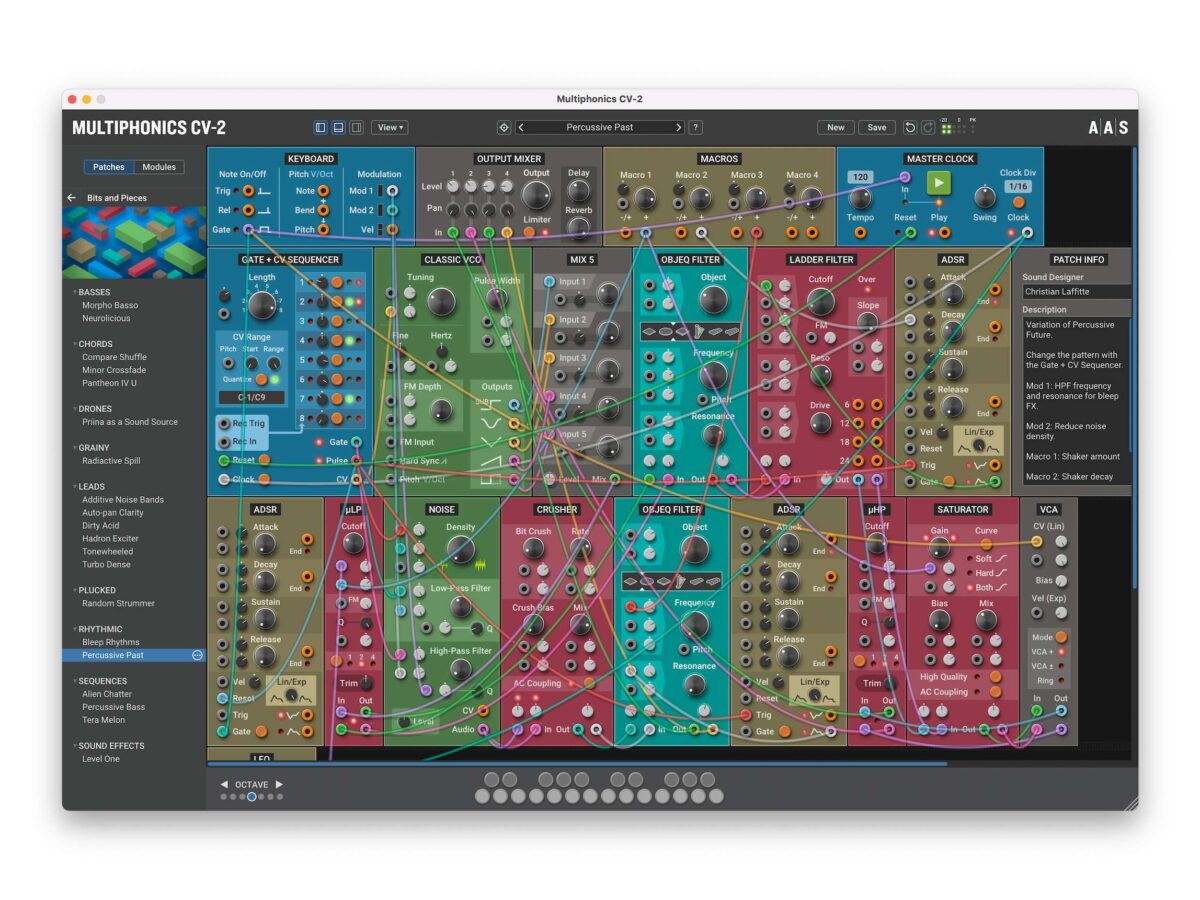The height and width of the screenshot is (900, 1200).
Task: Go to next patch with right chevron
Action: click(678, 127)
